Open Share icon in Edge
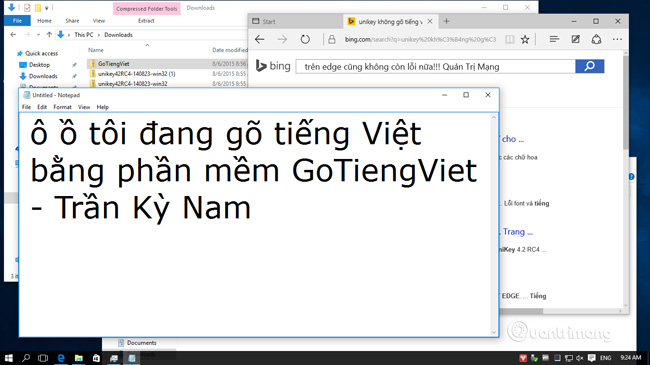650x365 pixels. coord(596,39)
